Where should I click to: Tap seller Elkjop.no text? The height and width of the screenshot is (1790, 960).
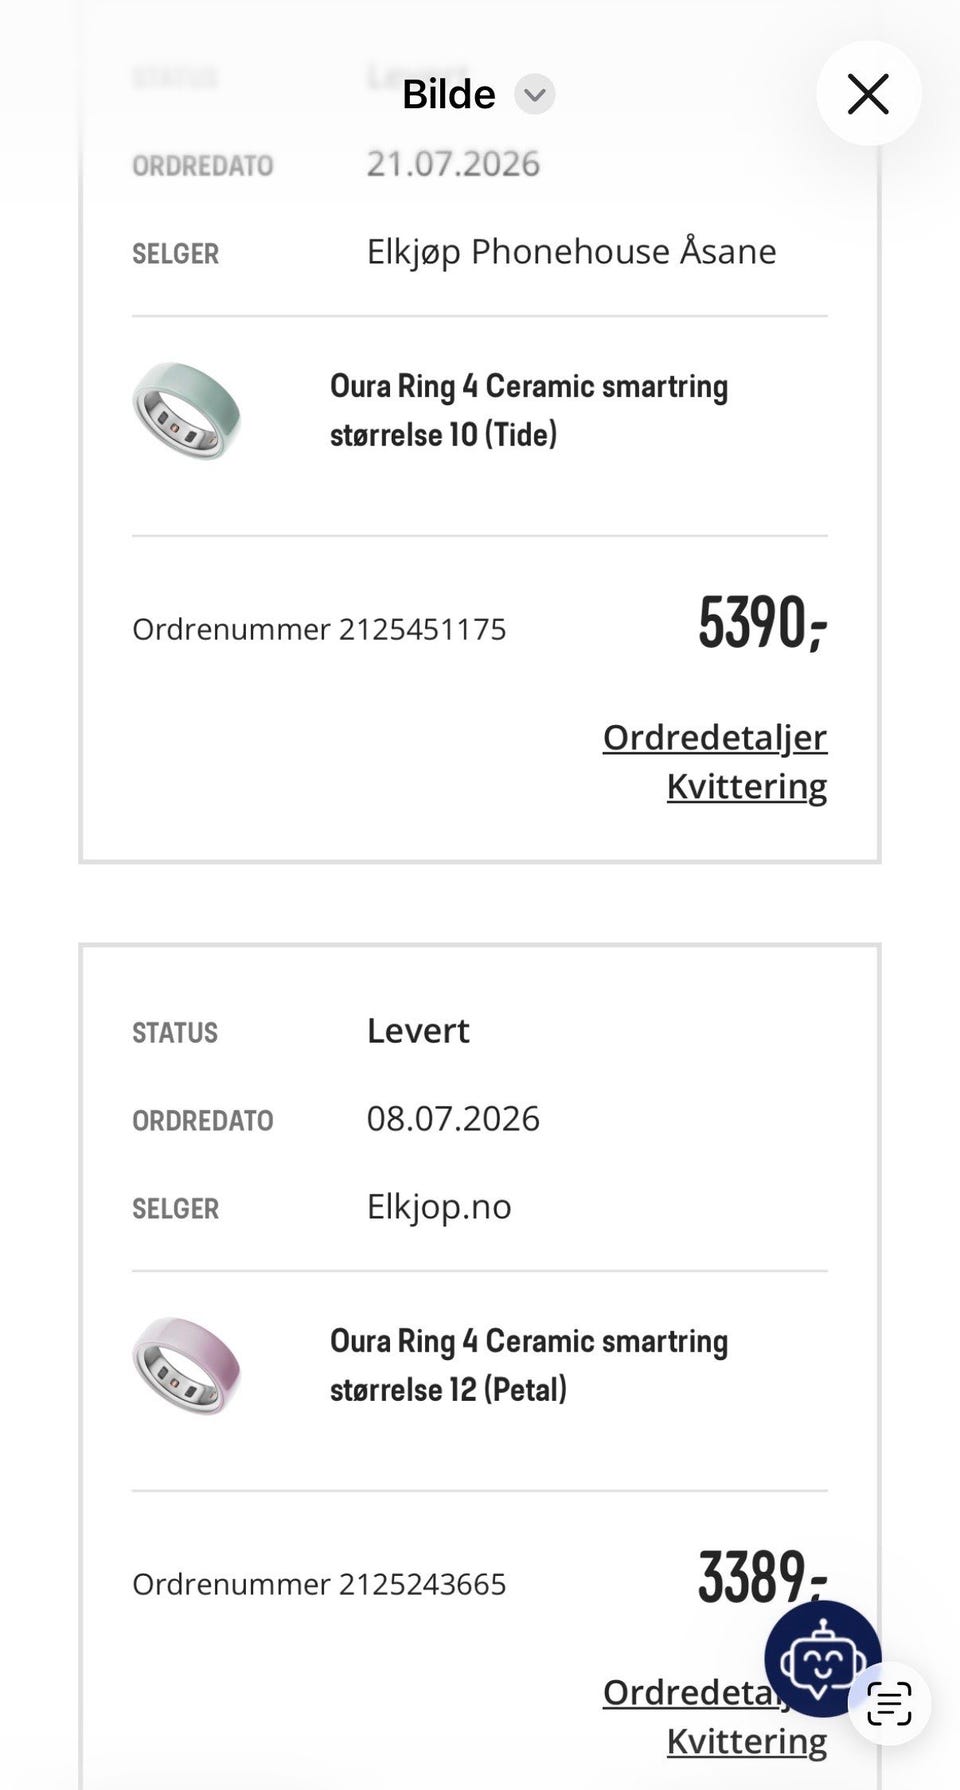(439, 1207)
